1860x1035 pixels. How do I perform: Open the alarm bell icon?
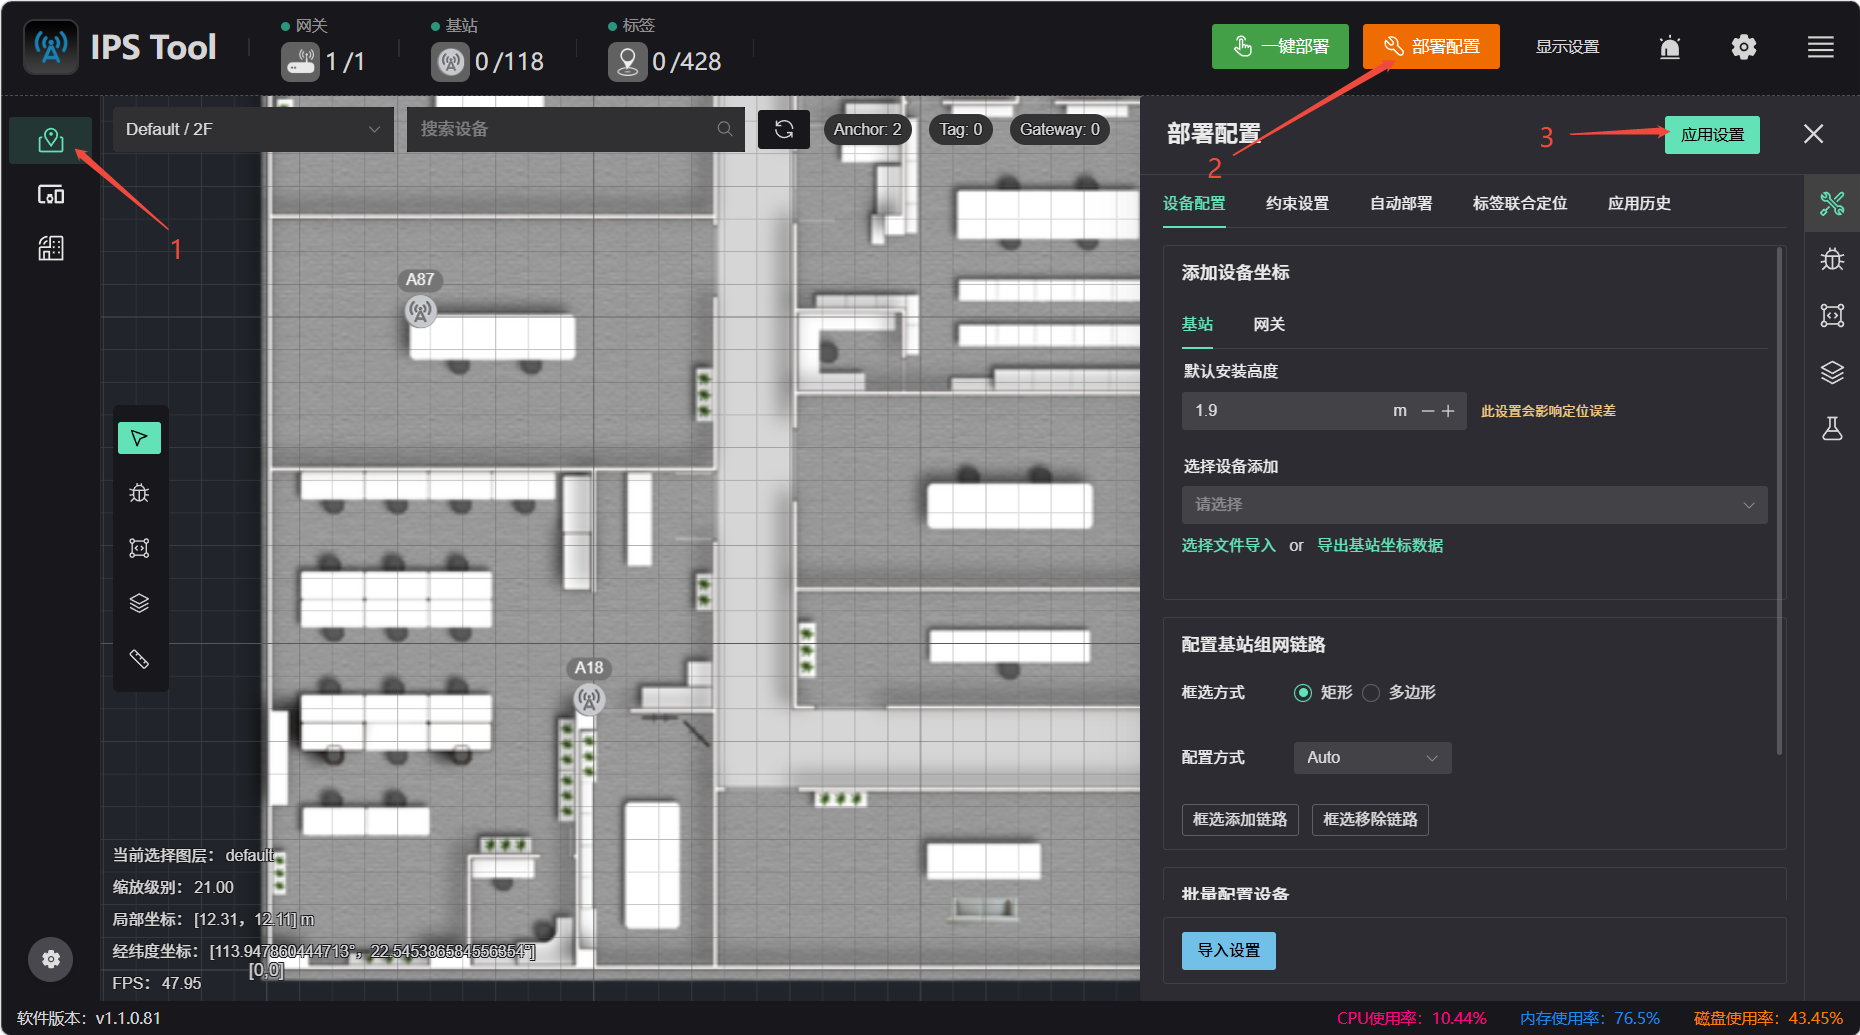[1670, 47]
